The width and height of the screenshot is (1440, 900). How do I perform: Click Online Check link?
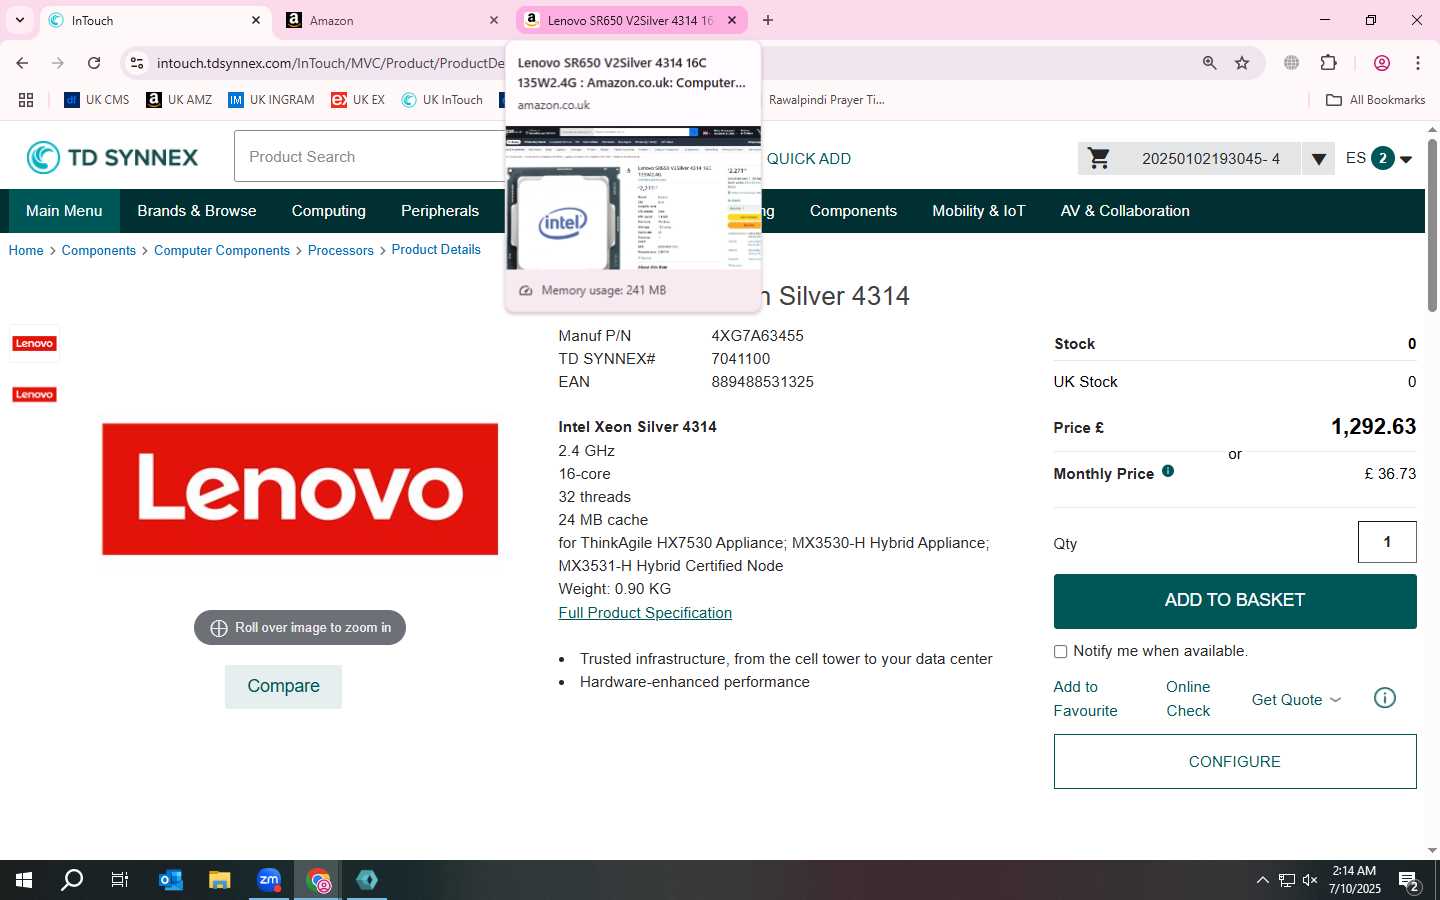pos(1188,699)
